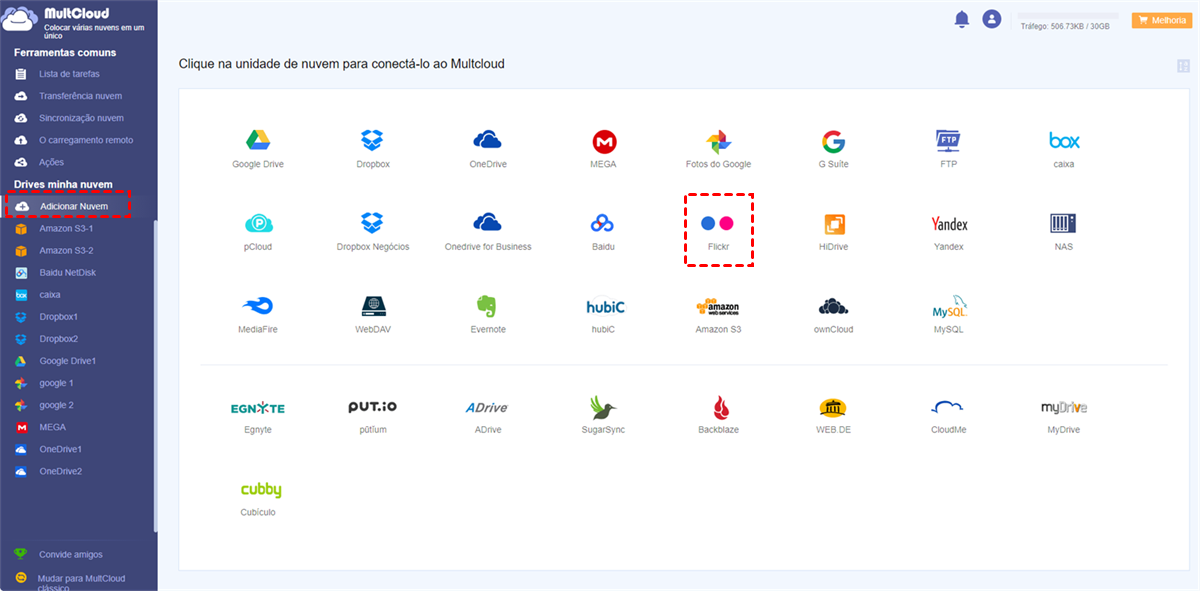
Task: Toggle the grid view icon at top right
Action: [x=1184, y=66]
